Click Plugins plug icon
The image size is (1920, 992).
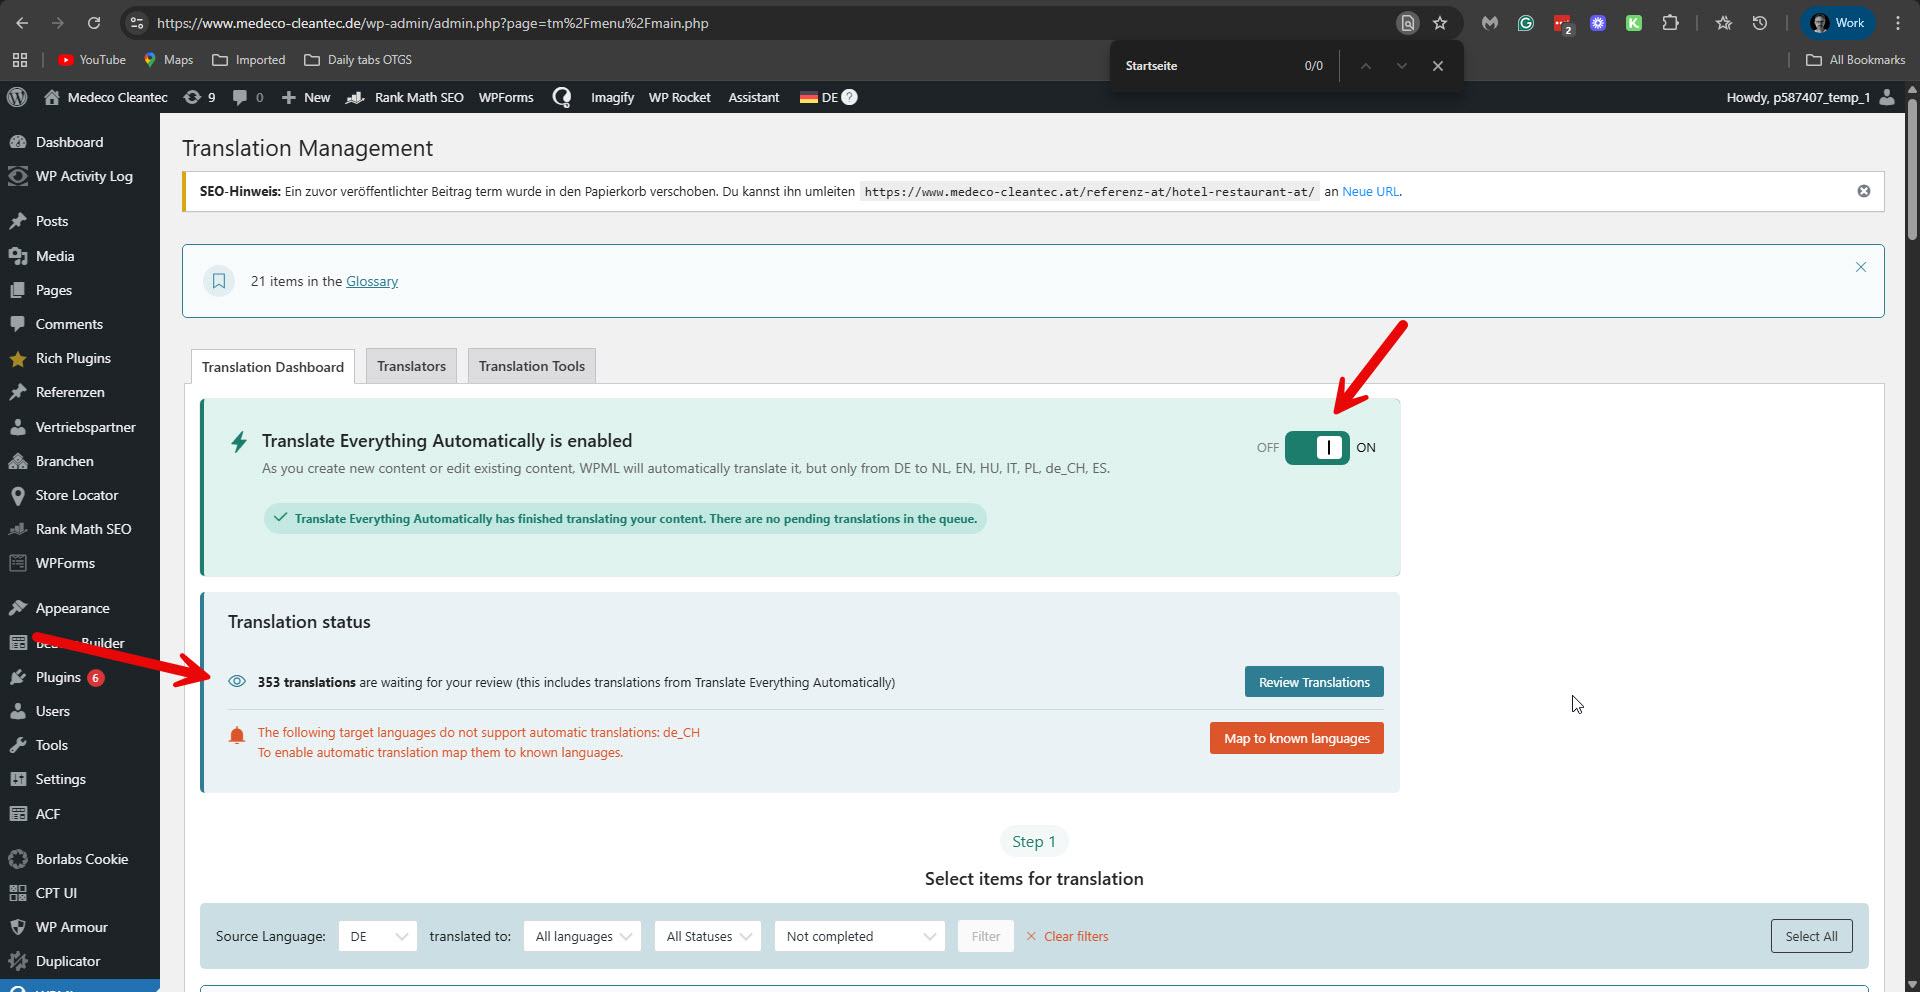click(18, 677)
